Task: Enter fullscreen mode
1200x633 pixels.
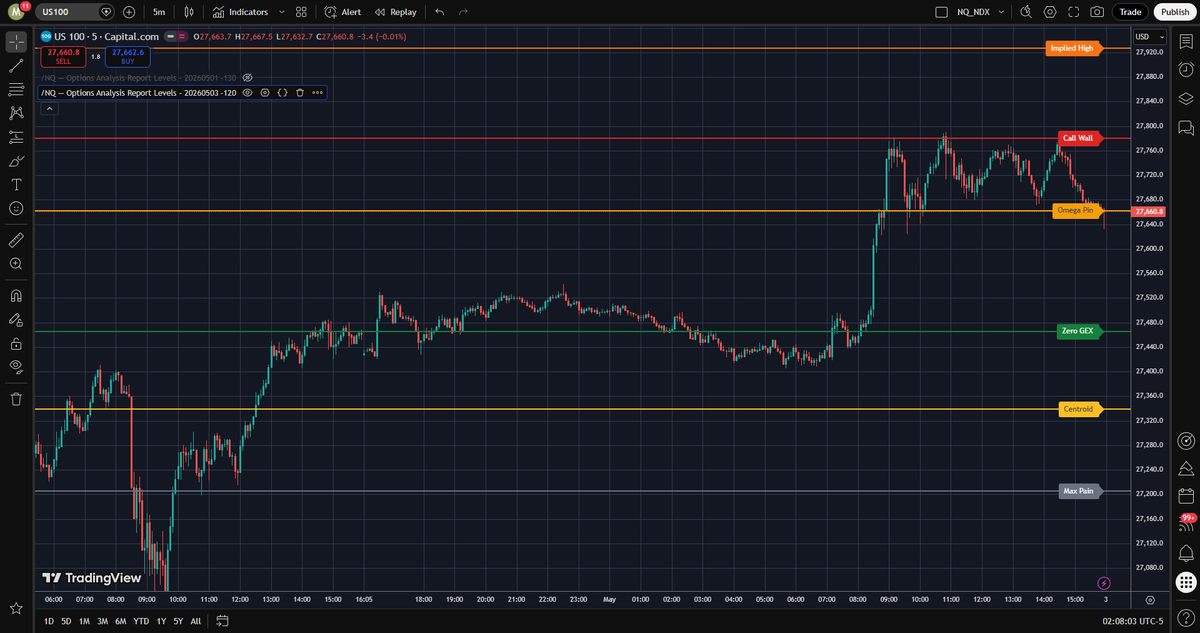Action: 1074,12
